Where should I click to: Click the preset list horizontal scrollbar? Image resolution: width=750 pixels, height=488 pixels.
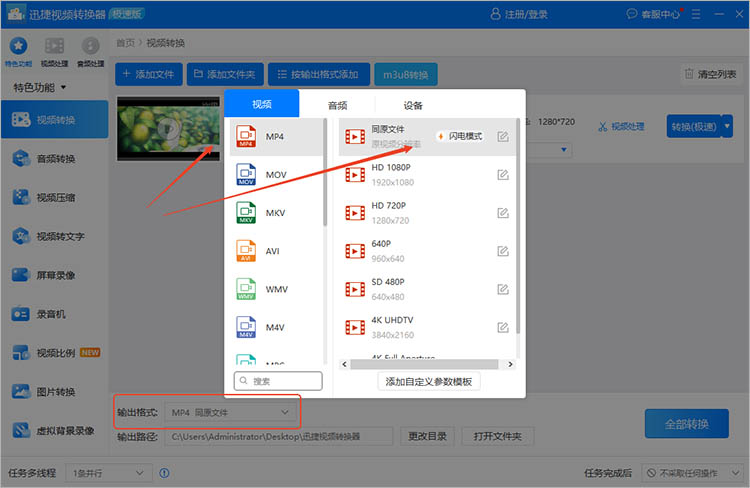424,364
